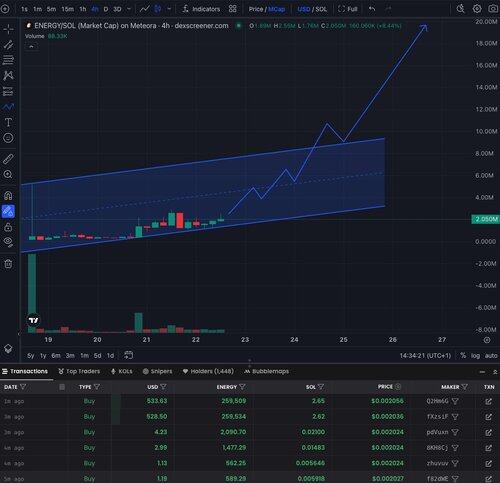Choose the candlestick chart style icon
The image size is (500, 483).
tap(158, 9)
